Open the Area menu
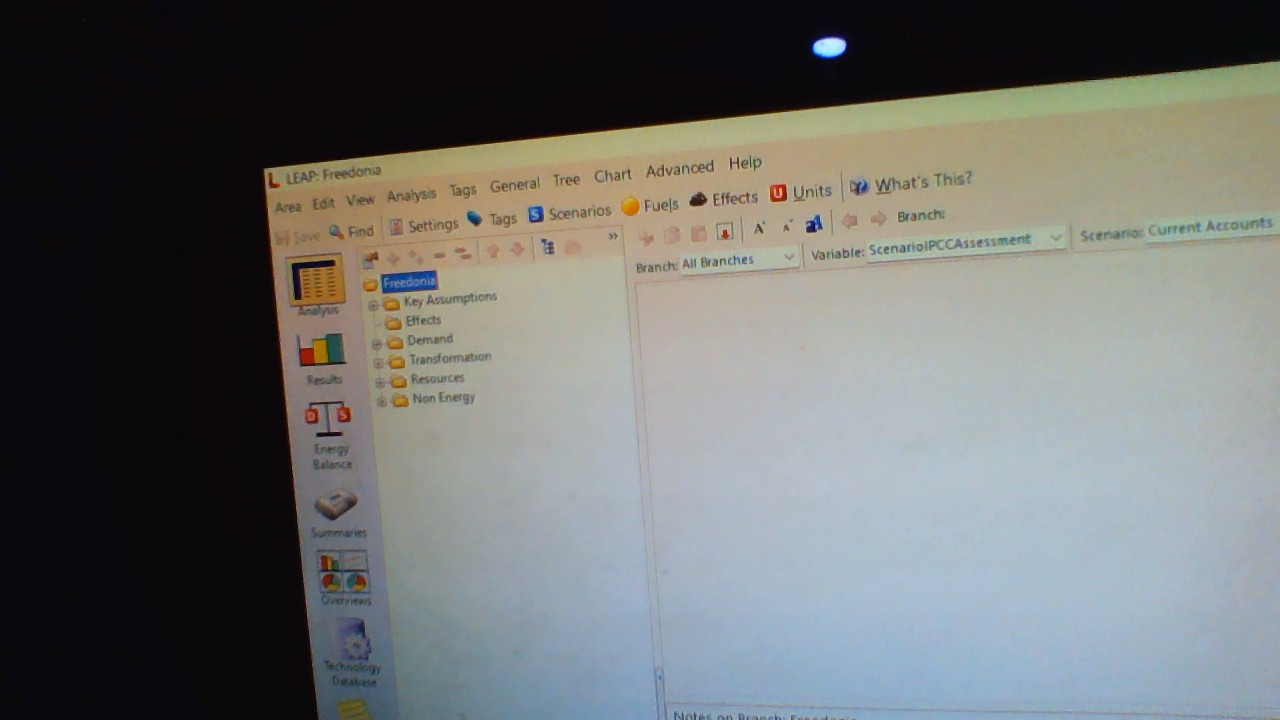Image resolution: width=1280 pixels, height=720 pixels. [288, 207]
